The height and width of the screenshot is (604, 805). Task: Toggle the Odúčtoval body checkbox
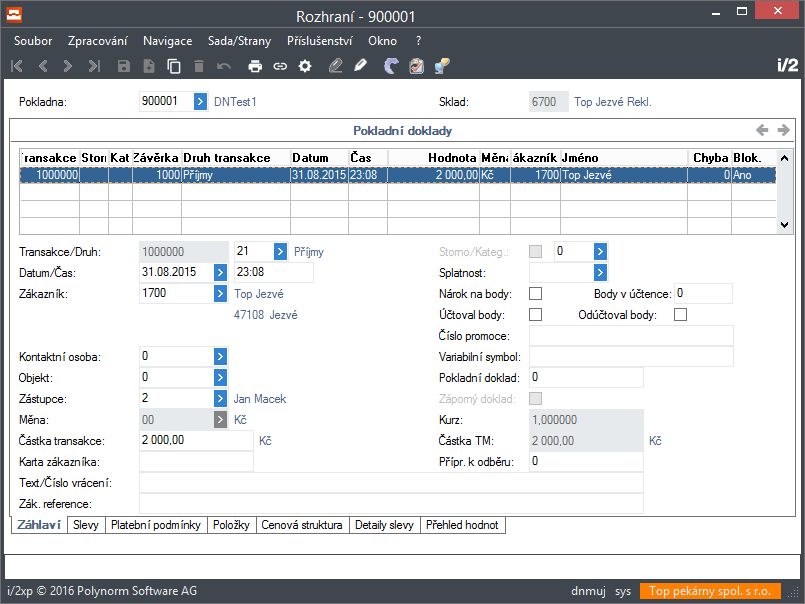pos(680,314)
